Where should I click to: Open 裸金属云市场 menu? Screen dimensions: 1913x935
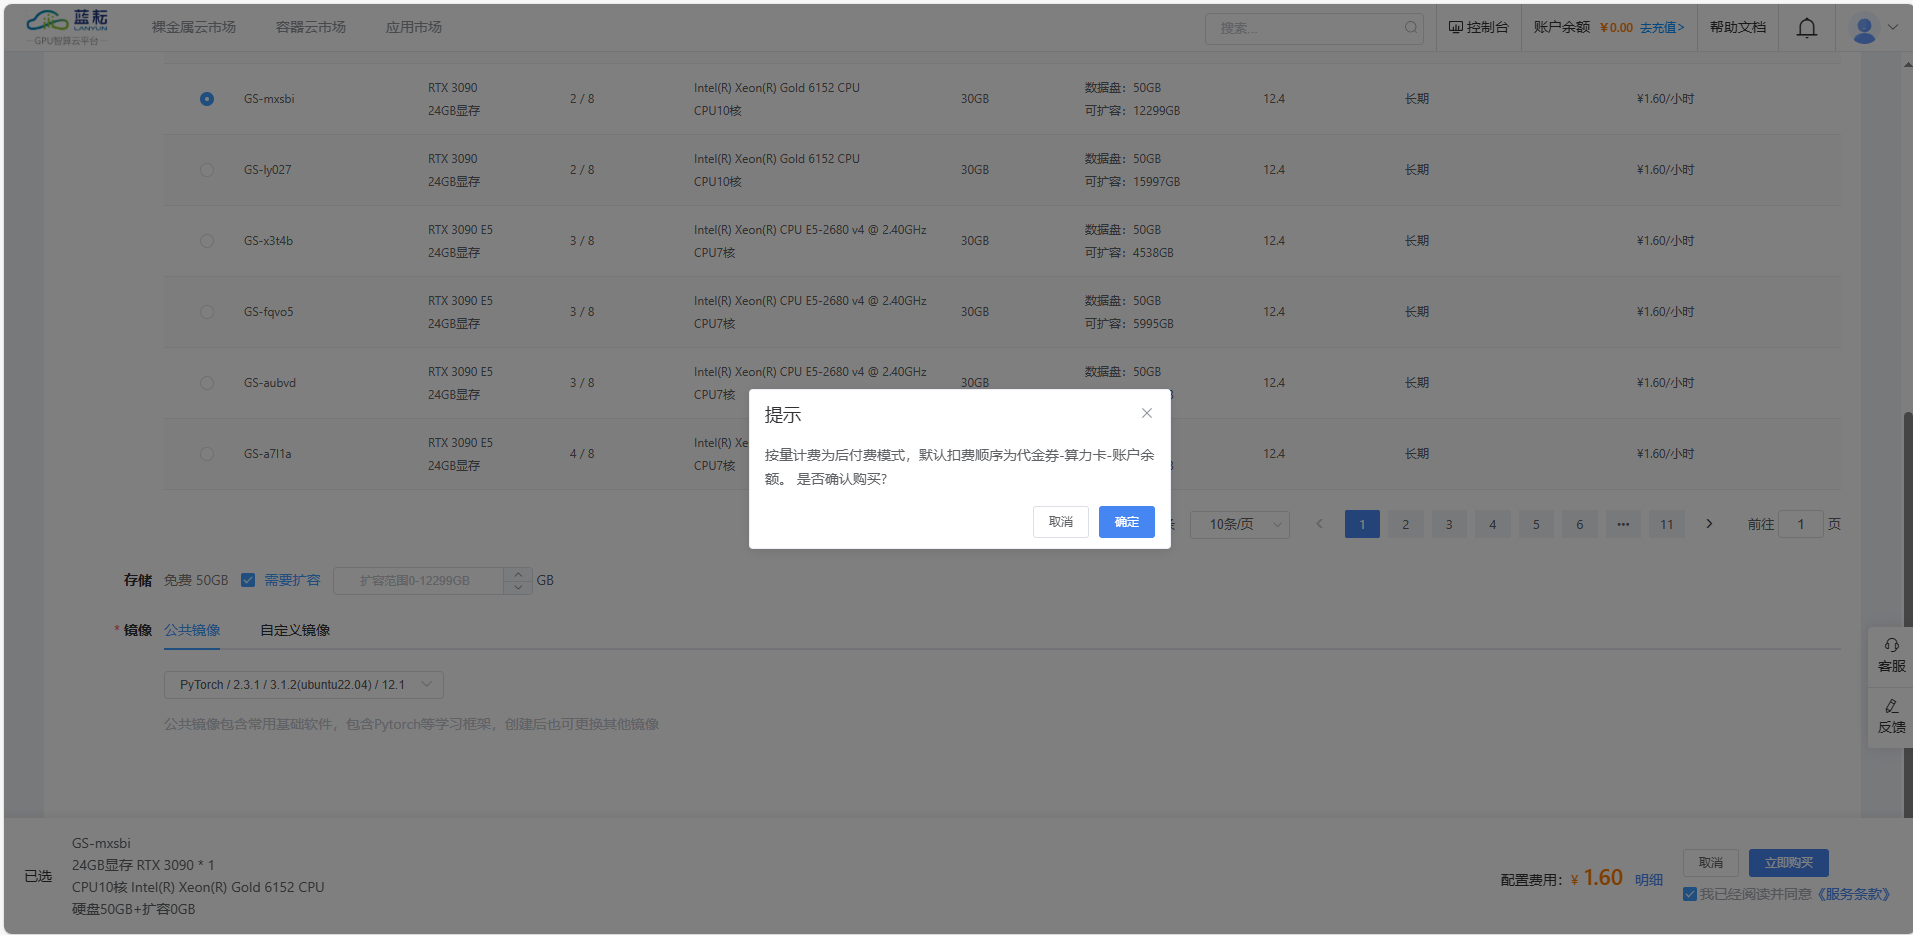point(194,28)
